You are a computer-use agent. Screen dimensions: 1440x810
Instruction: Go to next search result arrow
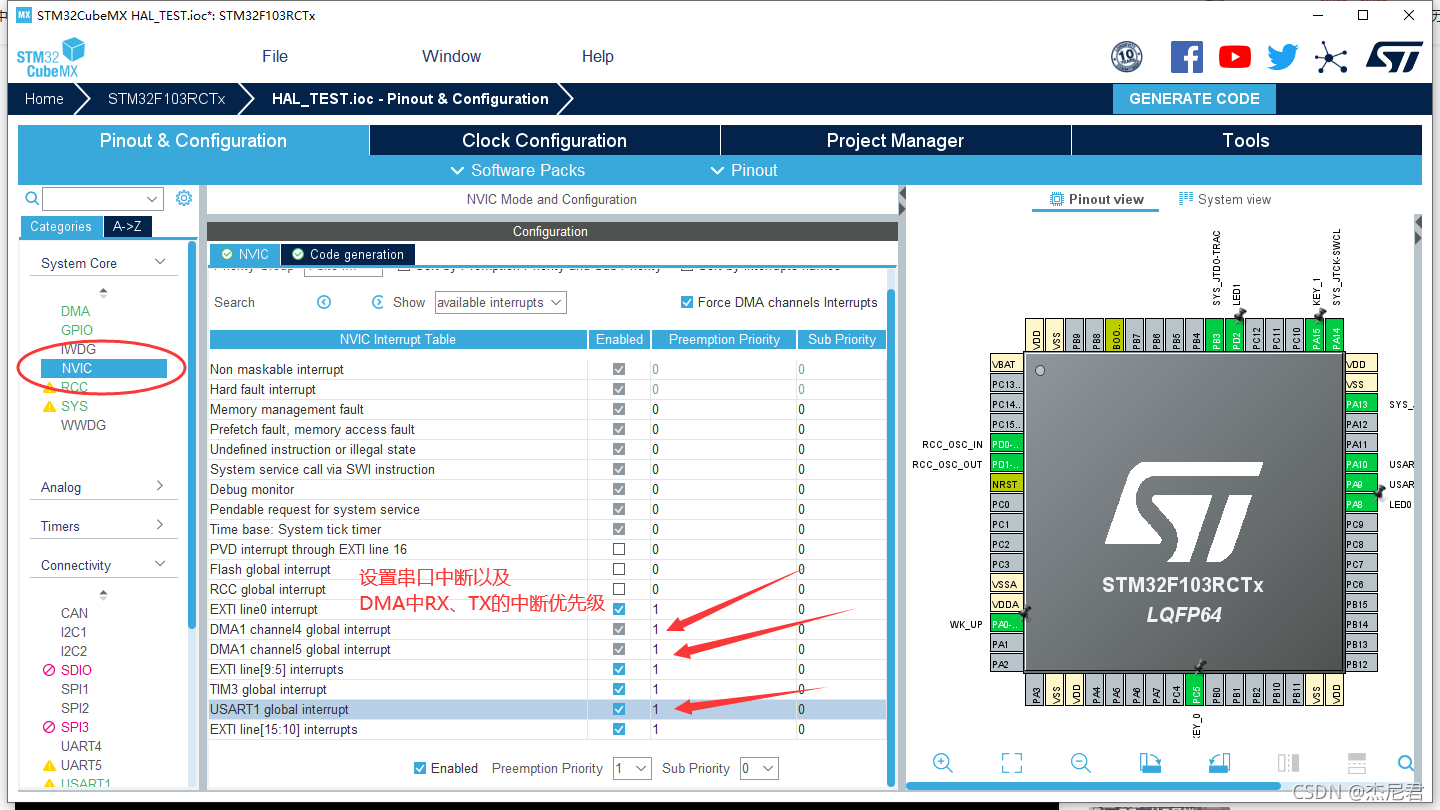tap(378, 302)
